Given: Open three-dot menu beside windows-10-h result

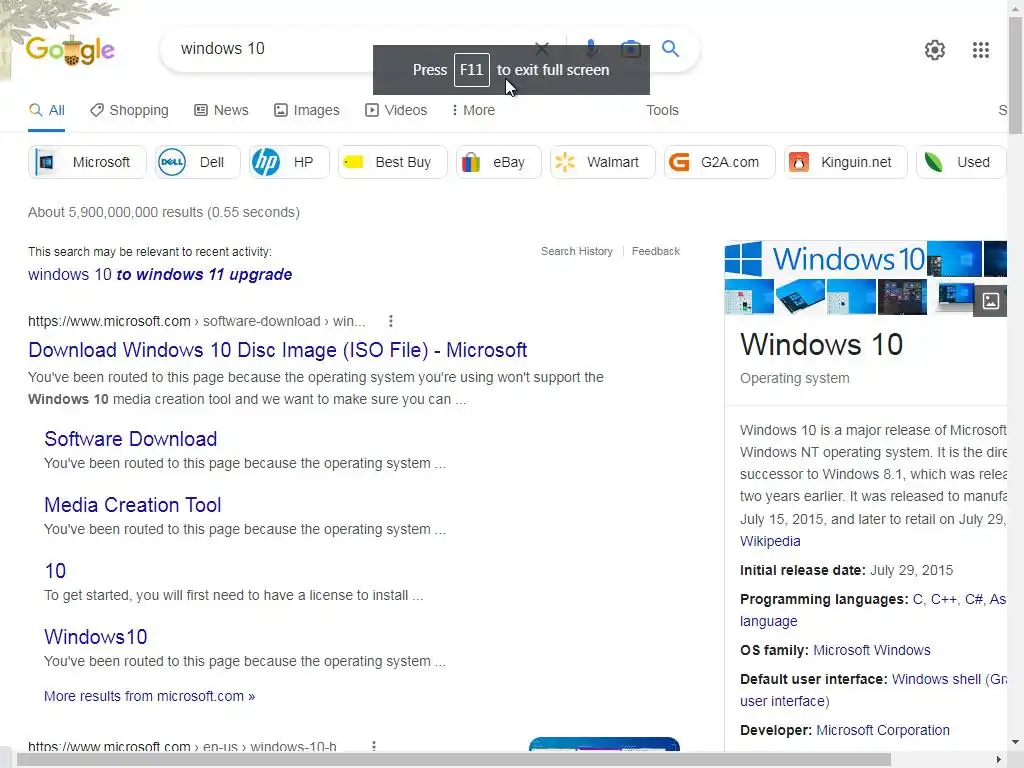Looking at the screenshot, I should point(374,746).
